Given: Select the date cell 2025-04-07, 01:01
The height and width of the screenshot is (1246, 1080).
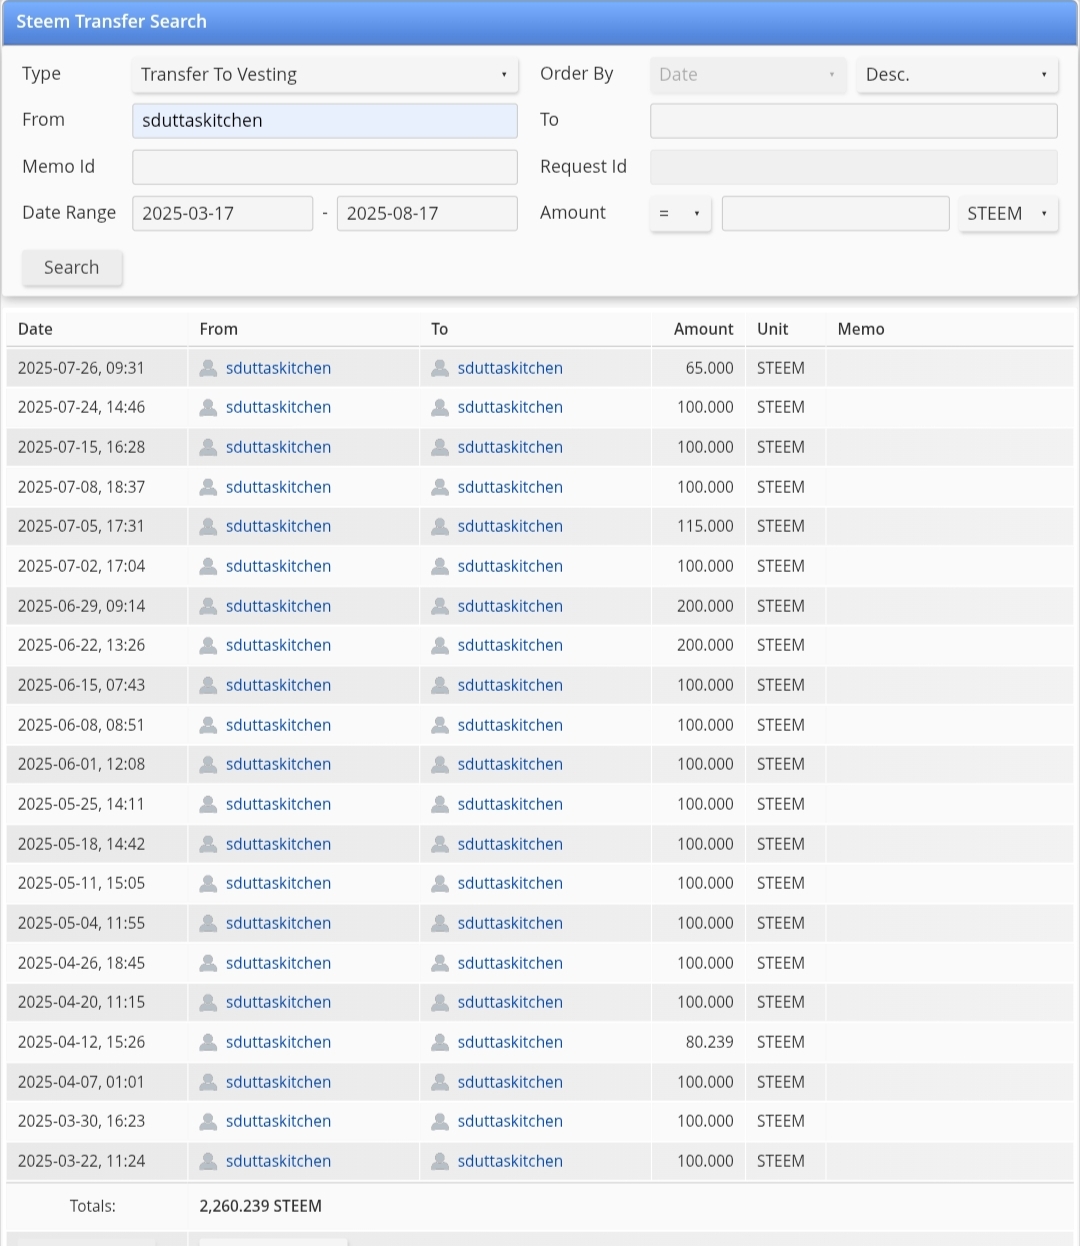Looking at the screenshot, I should pos(81,1082).
